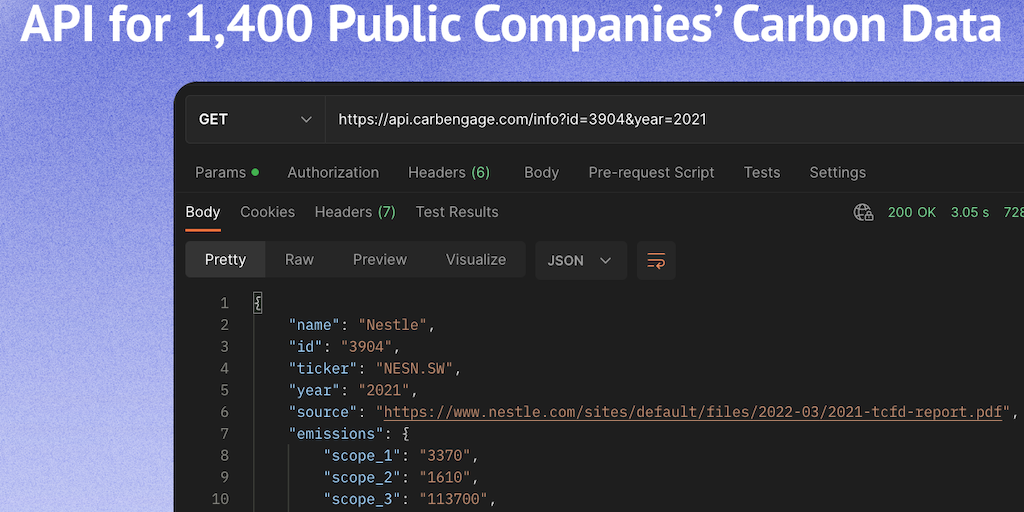The height and width of the screenshot is (512, 1024).
Task: Show the response Cookies tab
Action: [267, 212]
